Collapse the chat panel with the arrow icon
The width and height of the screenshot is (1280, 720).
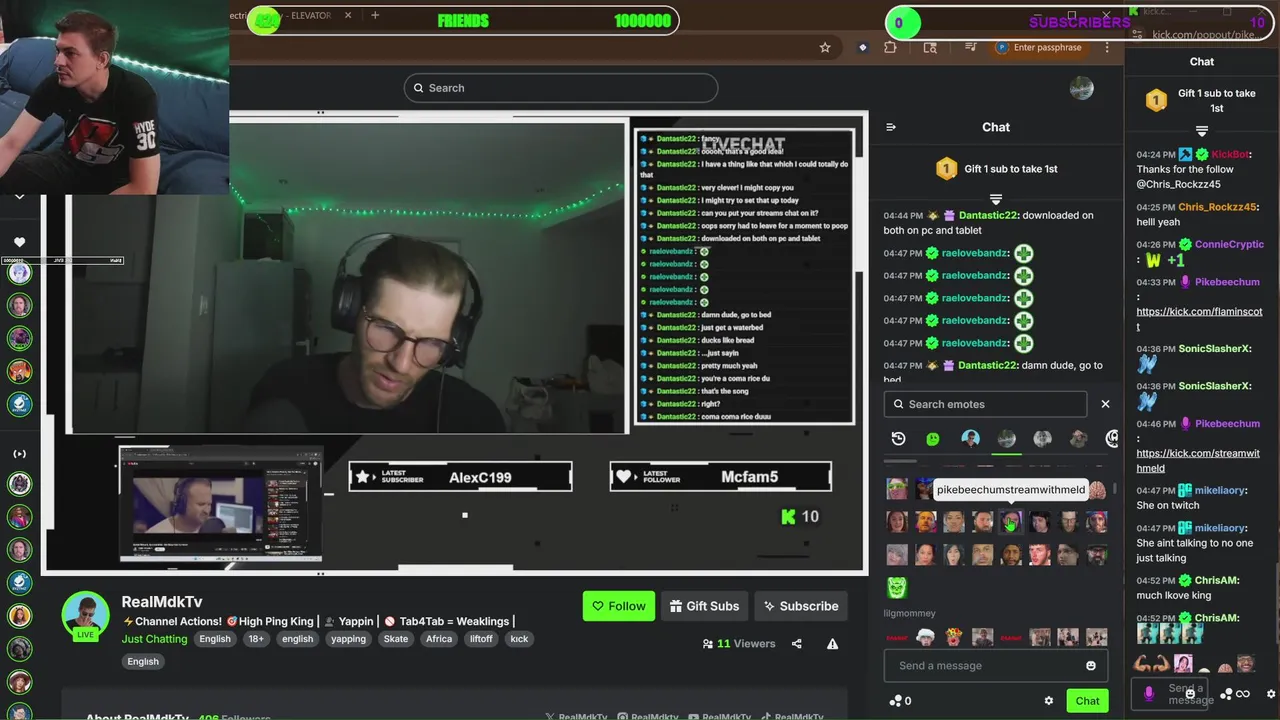pyautogui.click(x=891, y=127)
